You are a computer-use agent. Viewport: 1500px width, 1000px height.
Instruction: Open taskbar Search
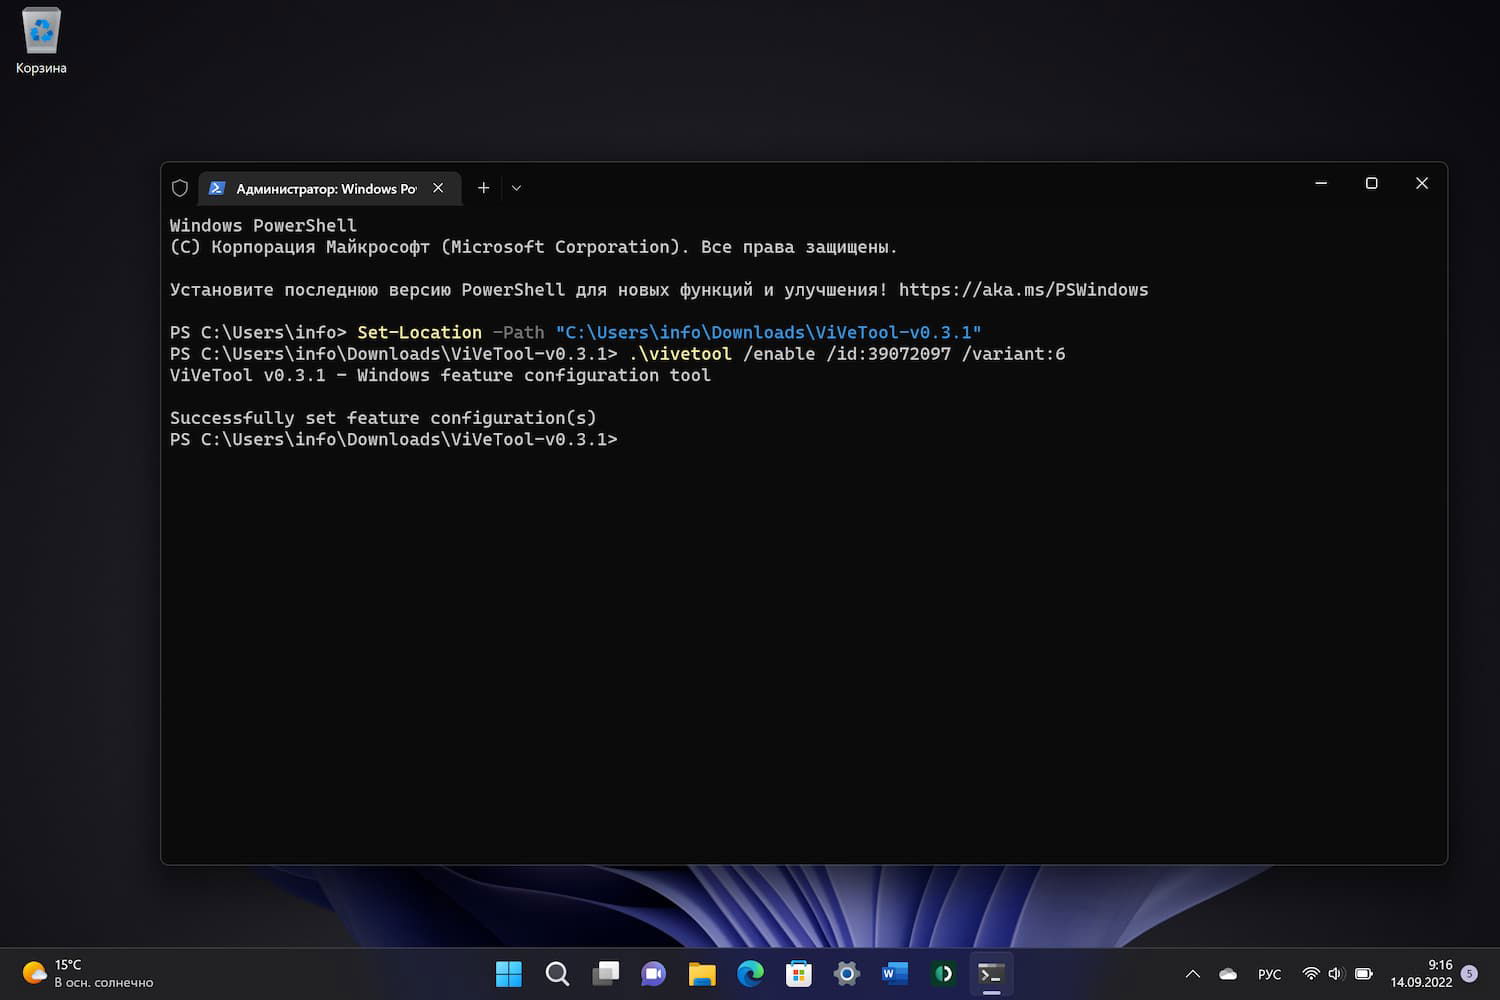(x=557, y=974)
